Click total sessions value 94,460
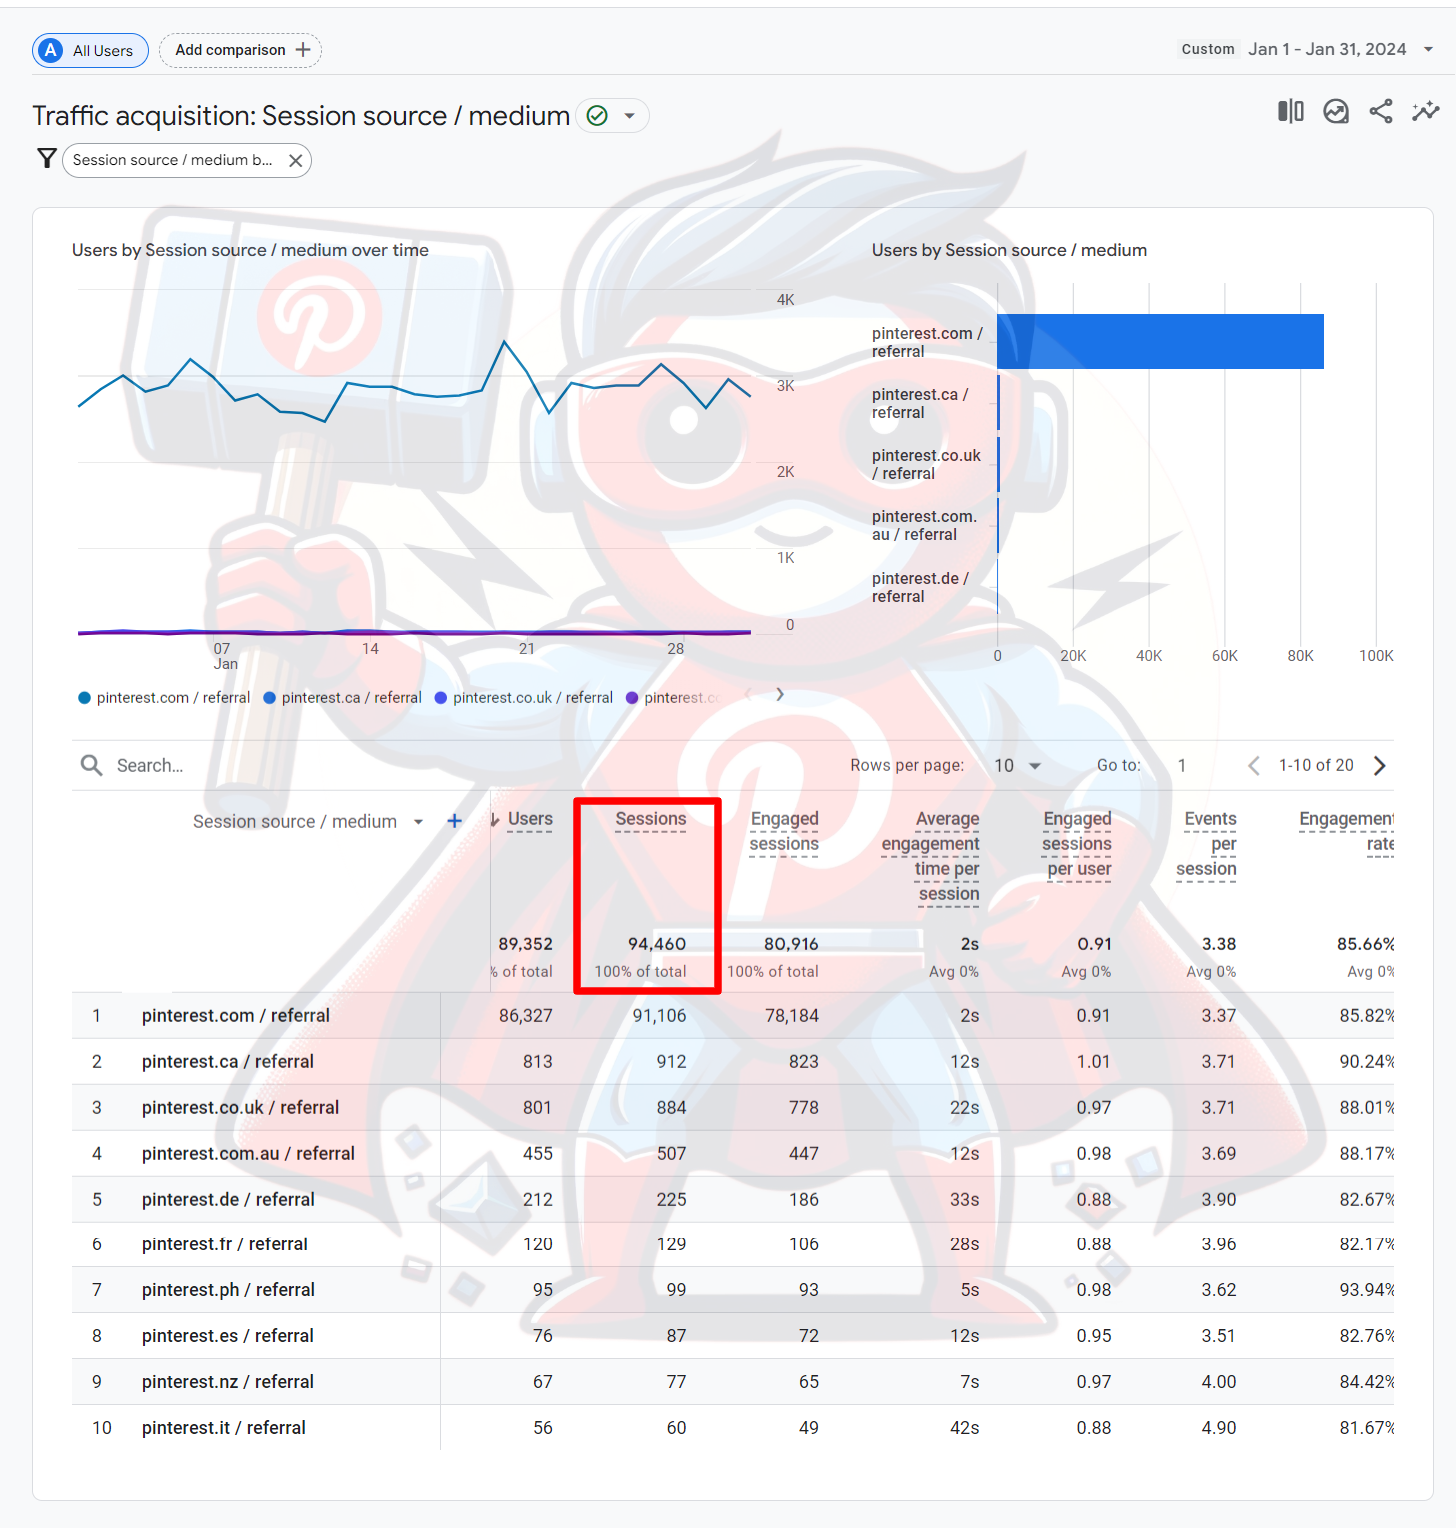The width and height of the screenshot is (1456, 1528). click(657, 944)
